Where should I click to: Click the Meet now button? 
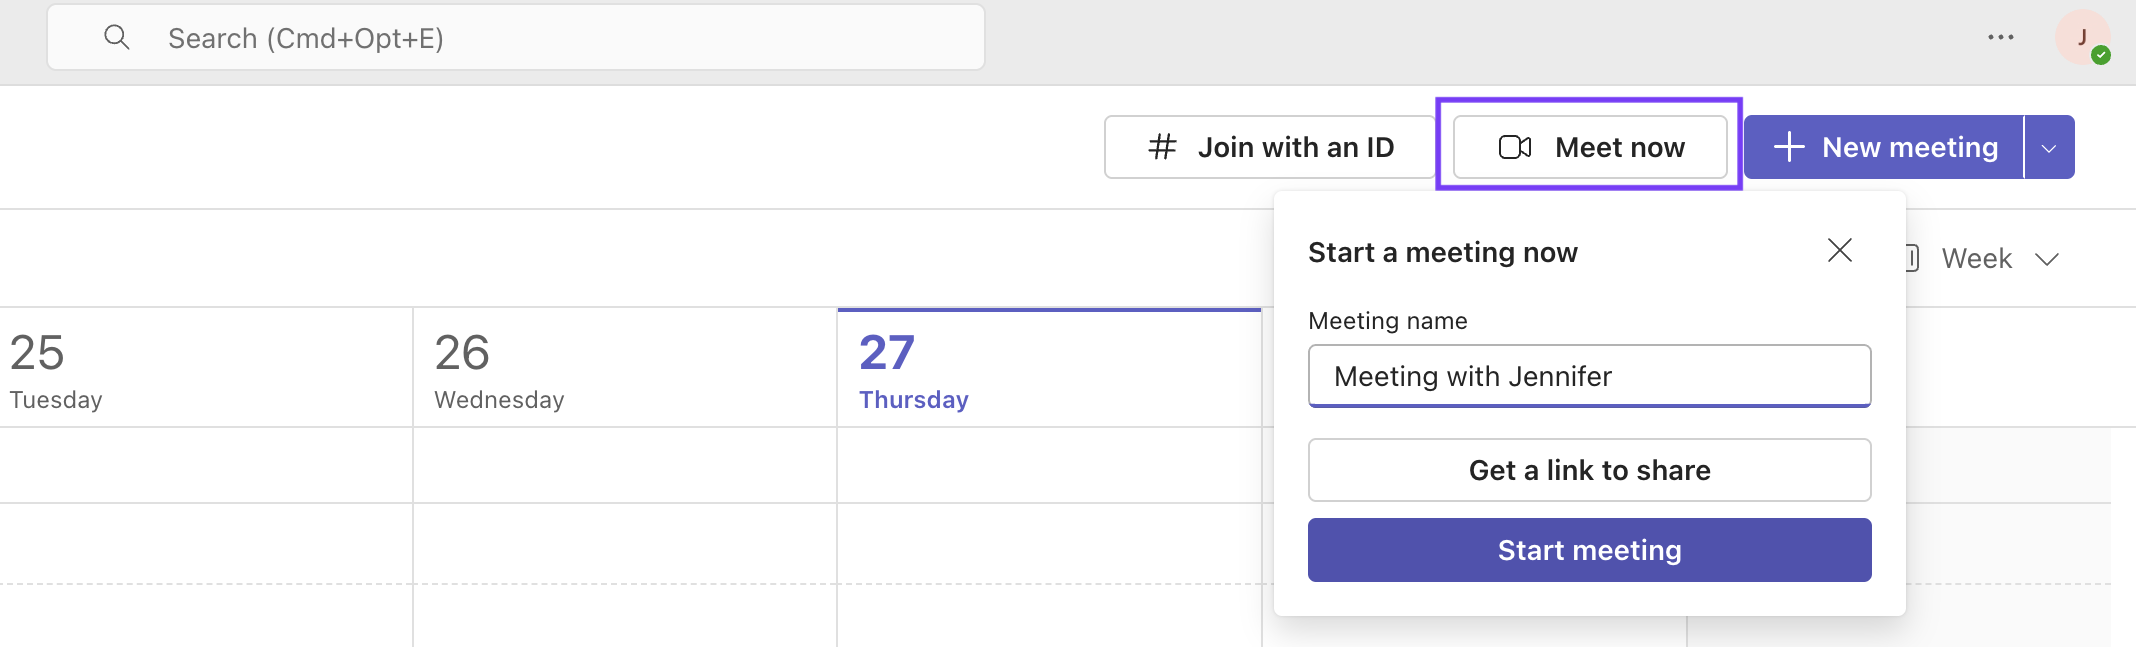tap(1590, 146)
